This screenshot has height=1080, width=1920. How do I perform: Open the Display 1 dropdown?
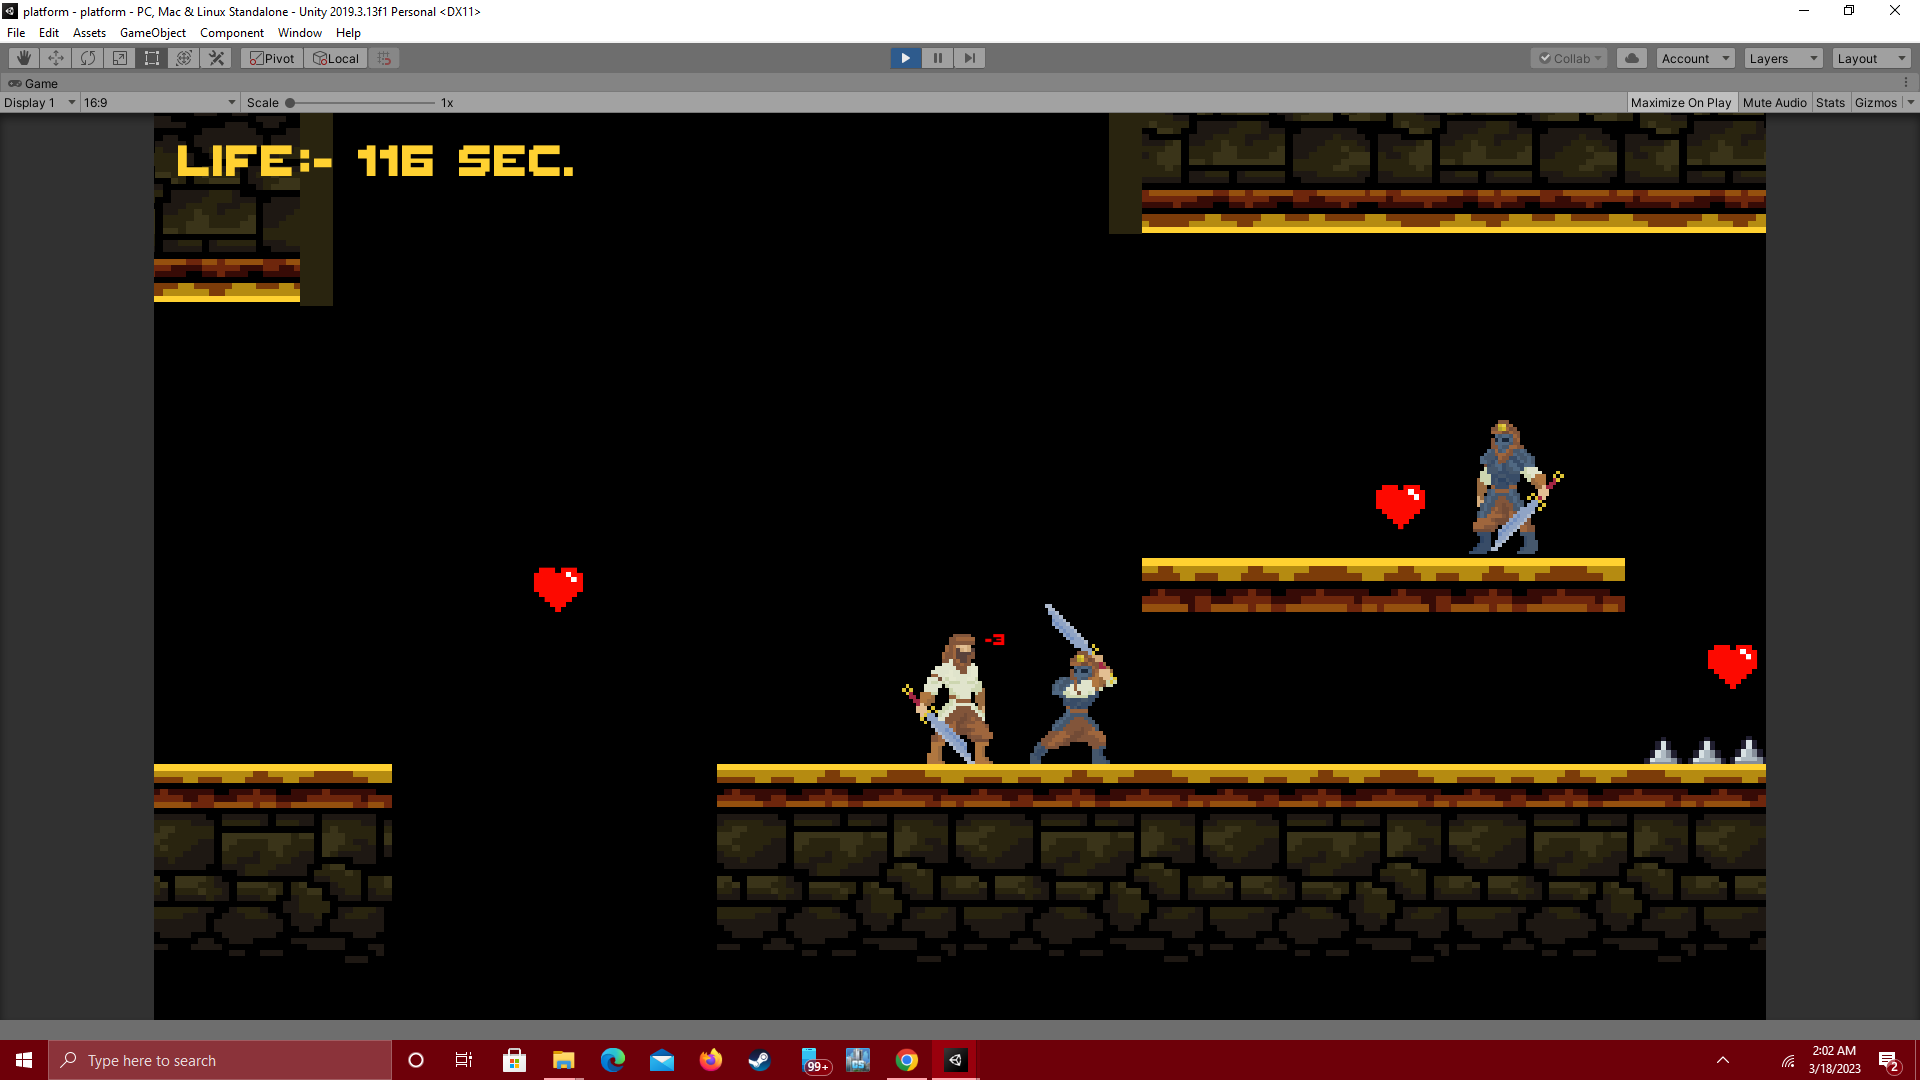click(38, 102)
